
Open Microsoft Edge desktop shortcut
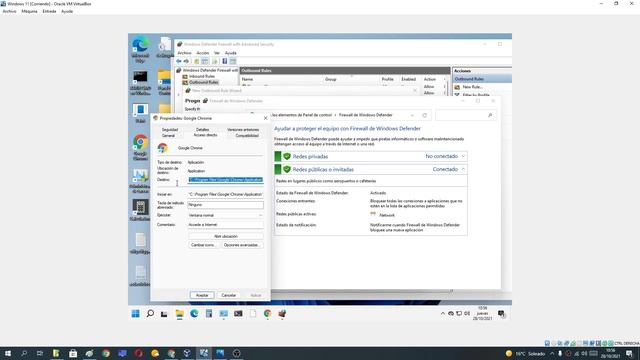[x=140, y=49]
